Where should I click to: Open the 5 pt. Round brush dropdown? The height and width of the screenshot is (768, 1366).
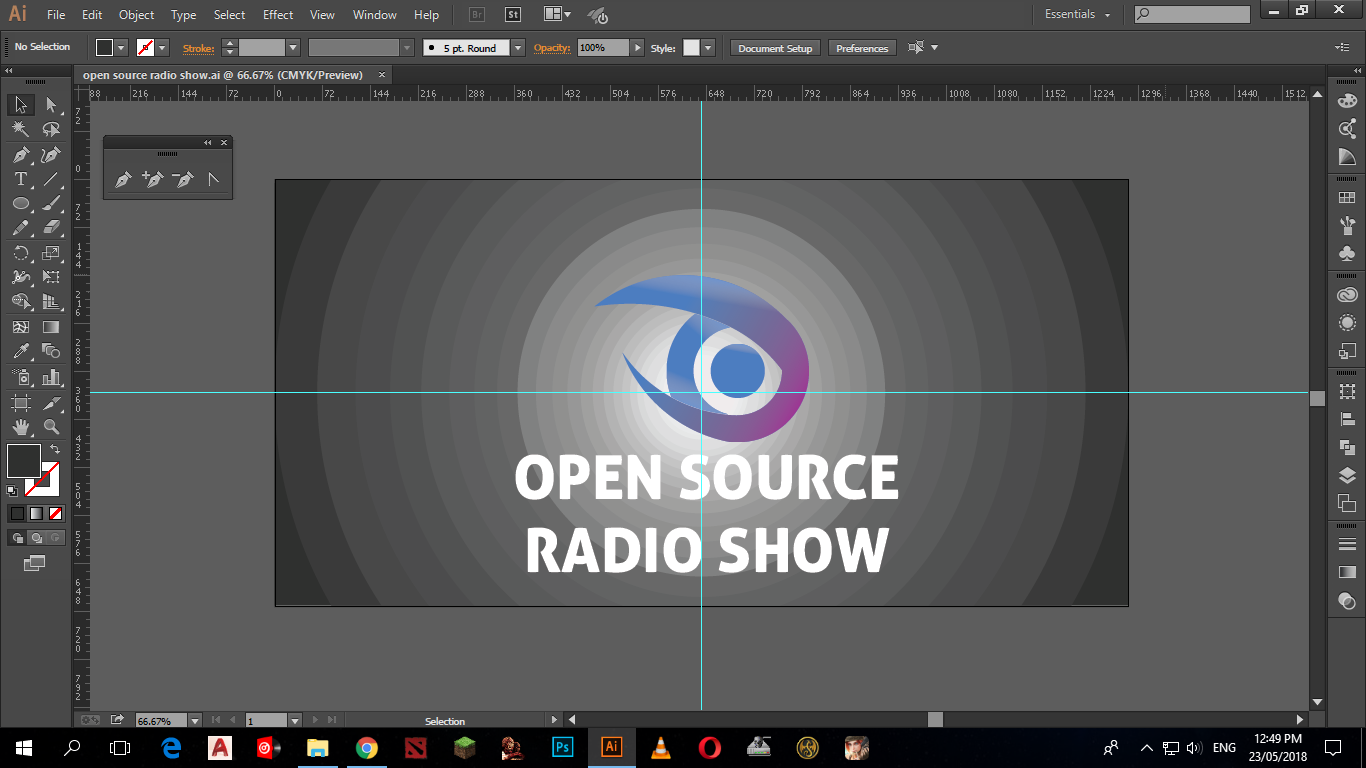tap(518, 48)
